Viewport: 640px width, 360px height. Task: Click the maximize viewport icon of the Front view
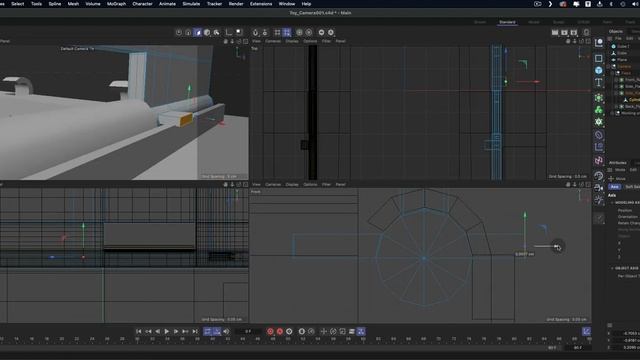click(588, 184)
